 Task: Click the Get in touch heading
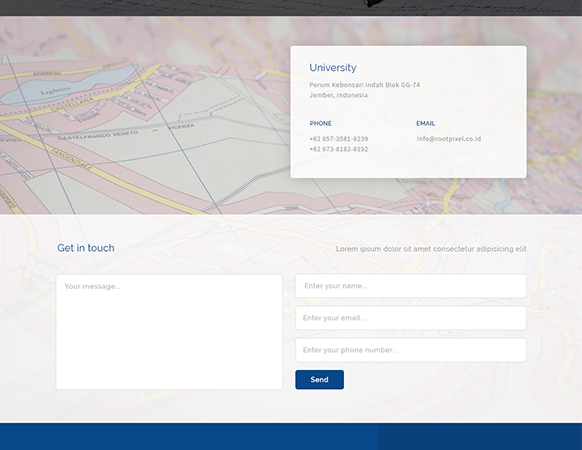click(x=86, y=248)
